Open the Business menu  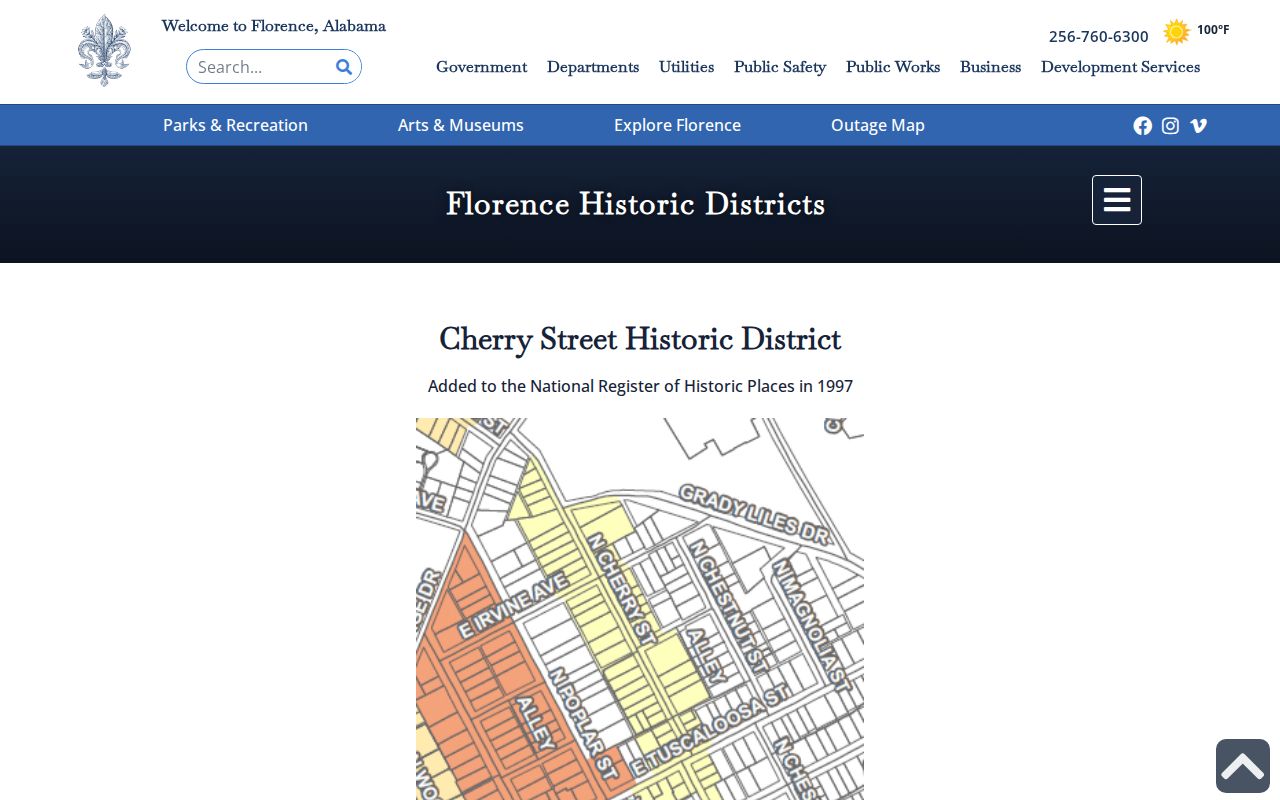991,67
